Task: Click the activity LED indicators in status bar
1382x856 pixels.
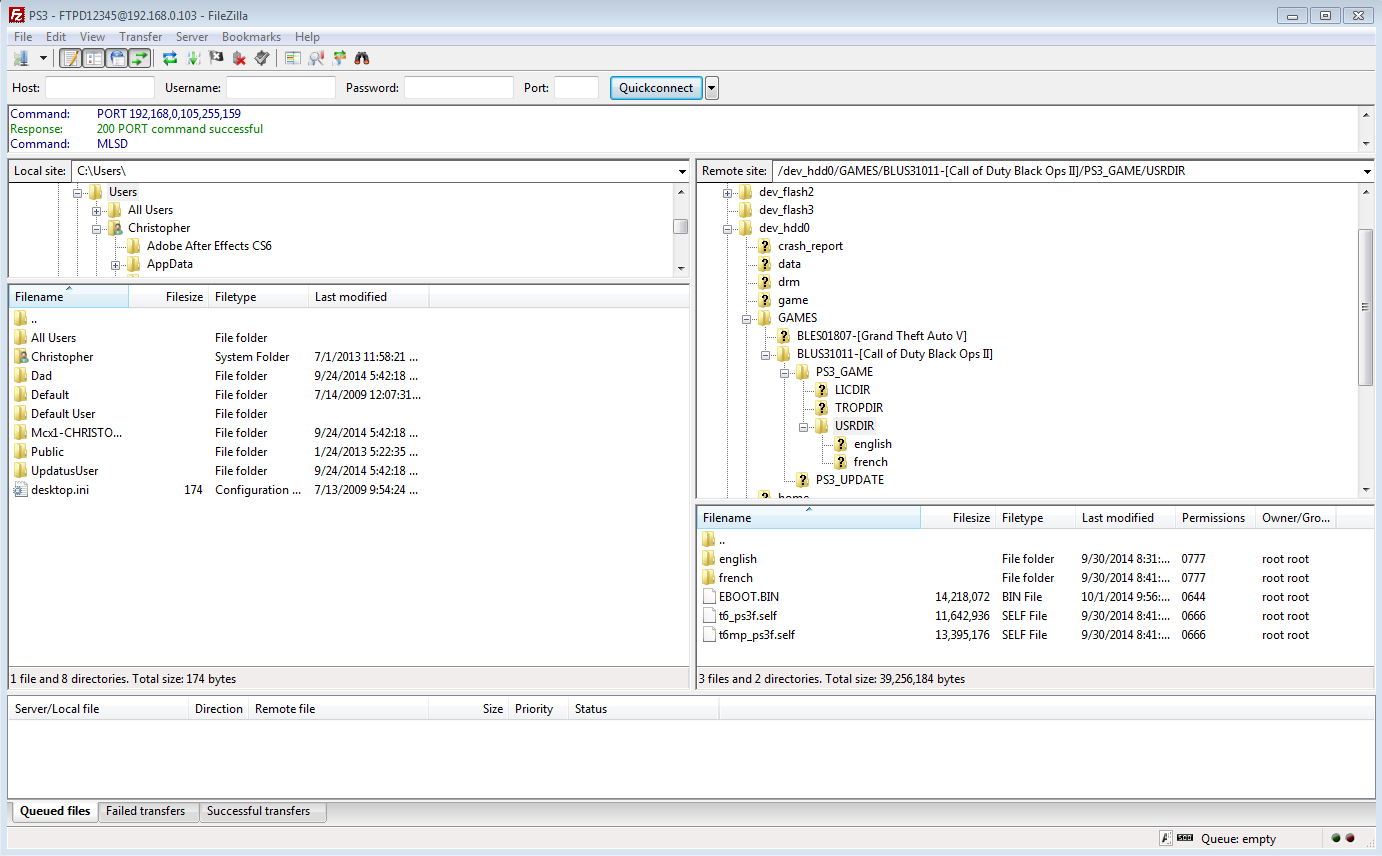Action: pos(1341,838)
